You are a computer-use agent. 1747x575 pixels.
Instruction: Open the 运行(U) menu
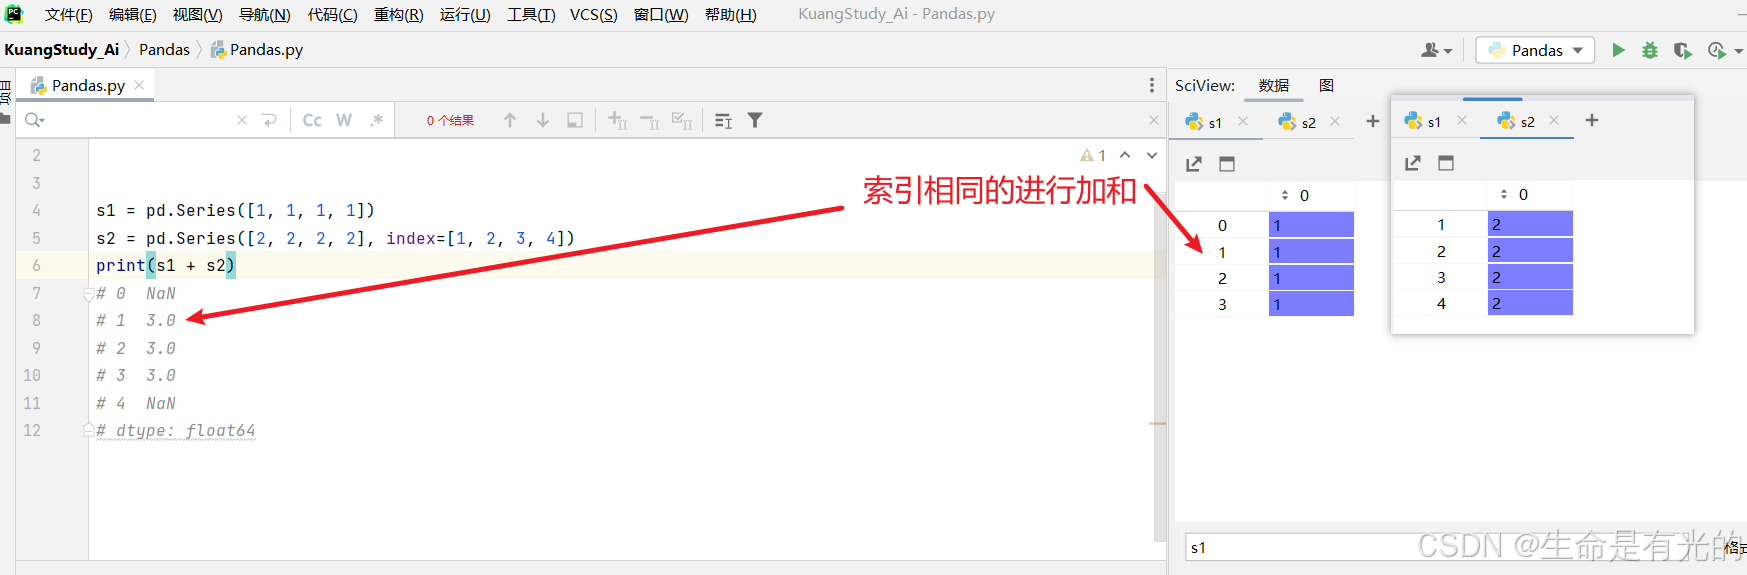pos(465,14)
